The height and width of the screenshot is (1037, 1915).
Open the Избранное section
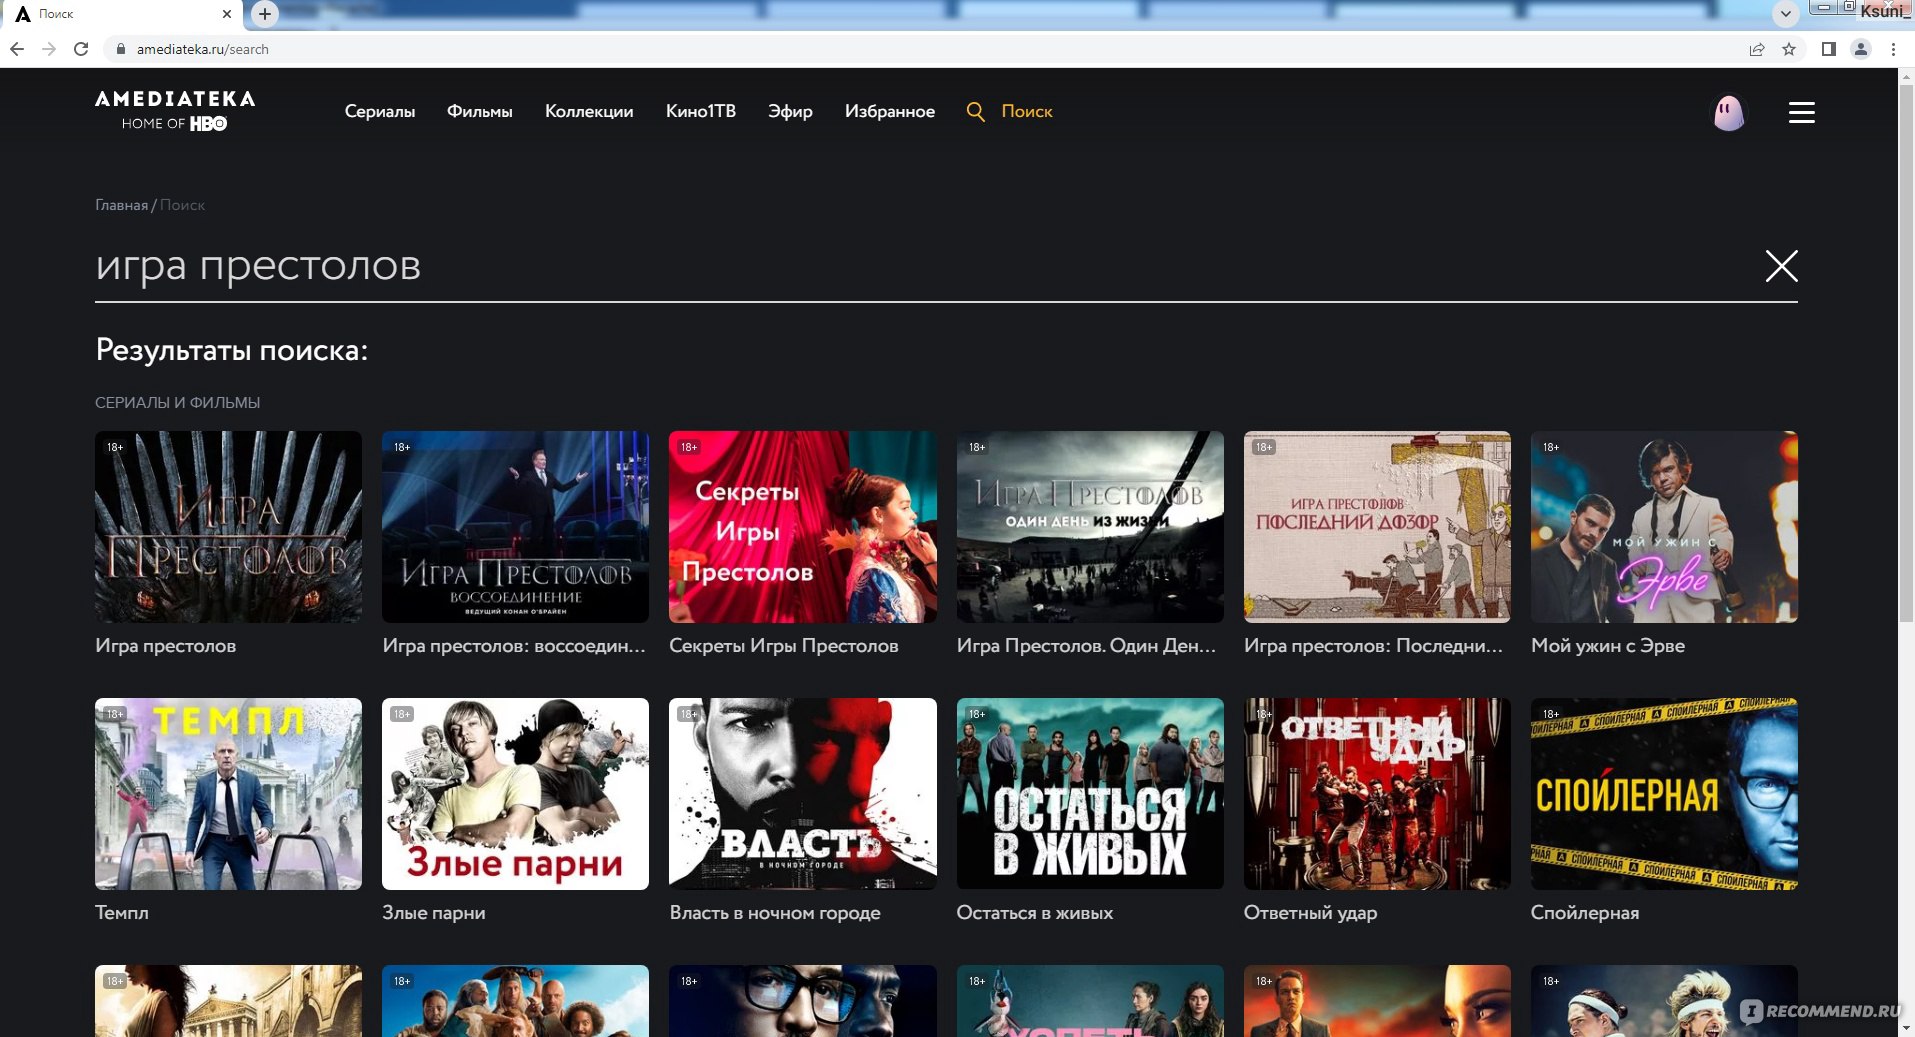click(x=890, y=111)
